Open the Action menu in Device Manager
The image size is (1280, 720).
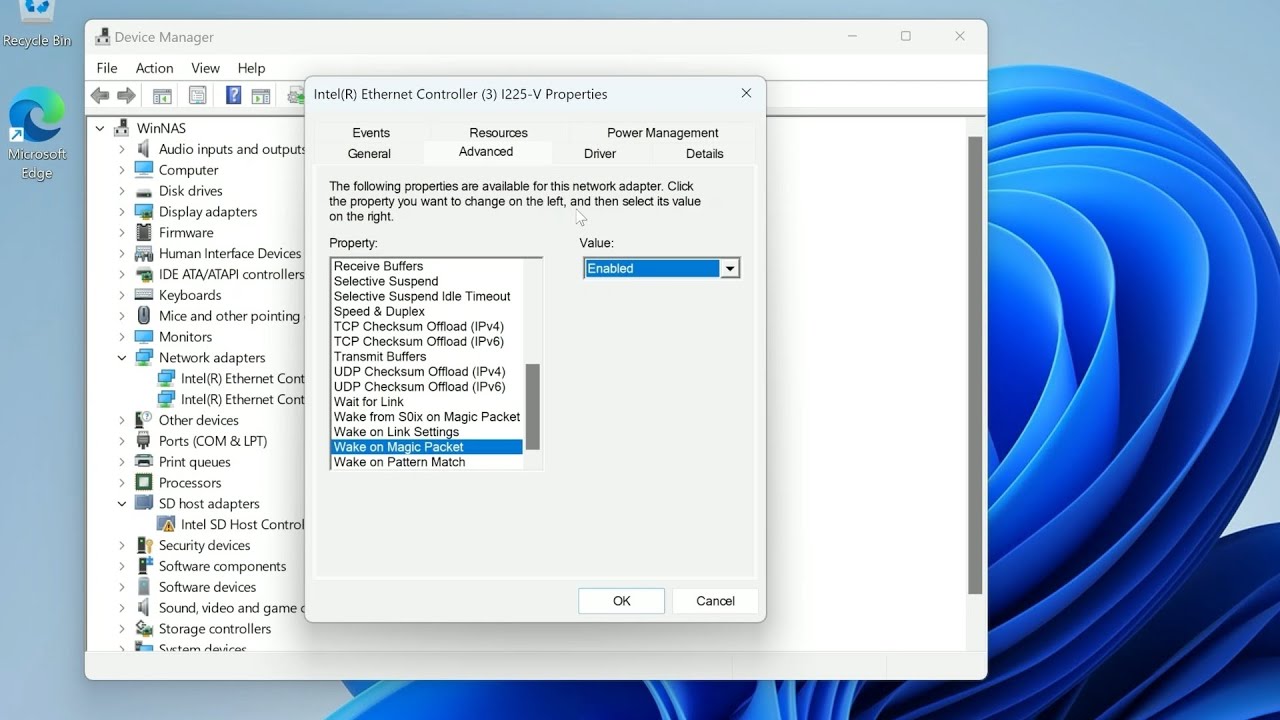click(154, 68)
